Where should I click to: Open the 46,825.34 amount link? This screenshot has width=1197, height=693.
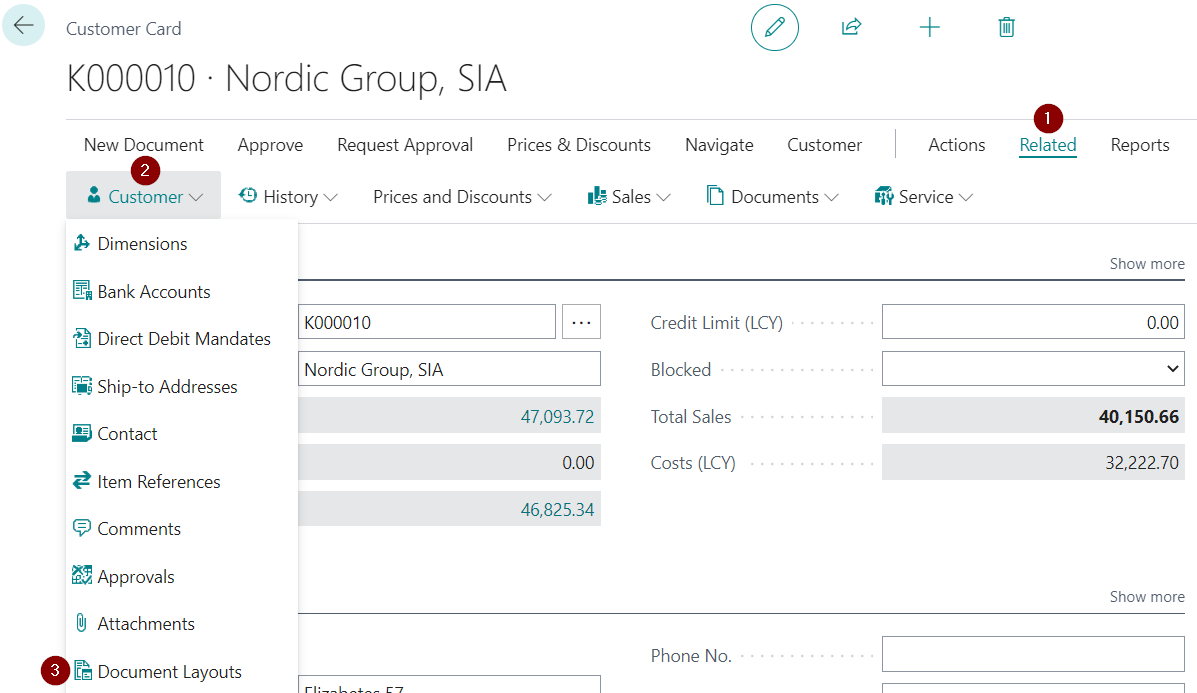[x=557, y=510]
